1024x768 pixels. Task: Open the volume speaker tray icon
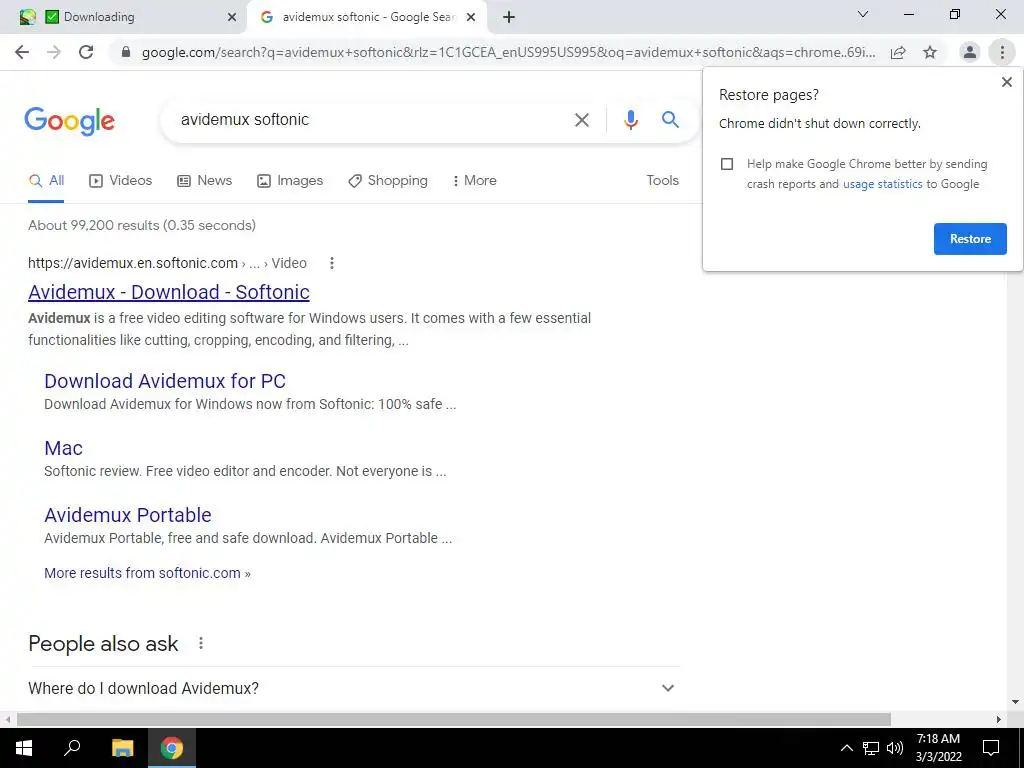coord(895,748)
